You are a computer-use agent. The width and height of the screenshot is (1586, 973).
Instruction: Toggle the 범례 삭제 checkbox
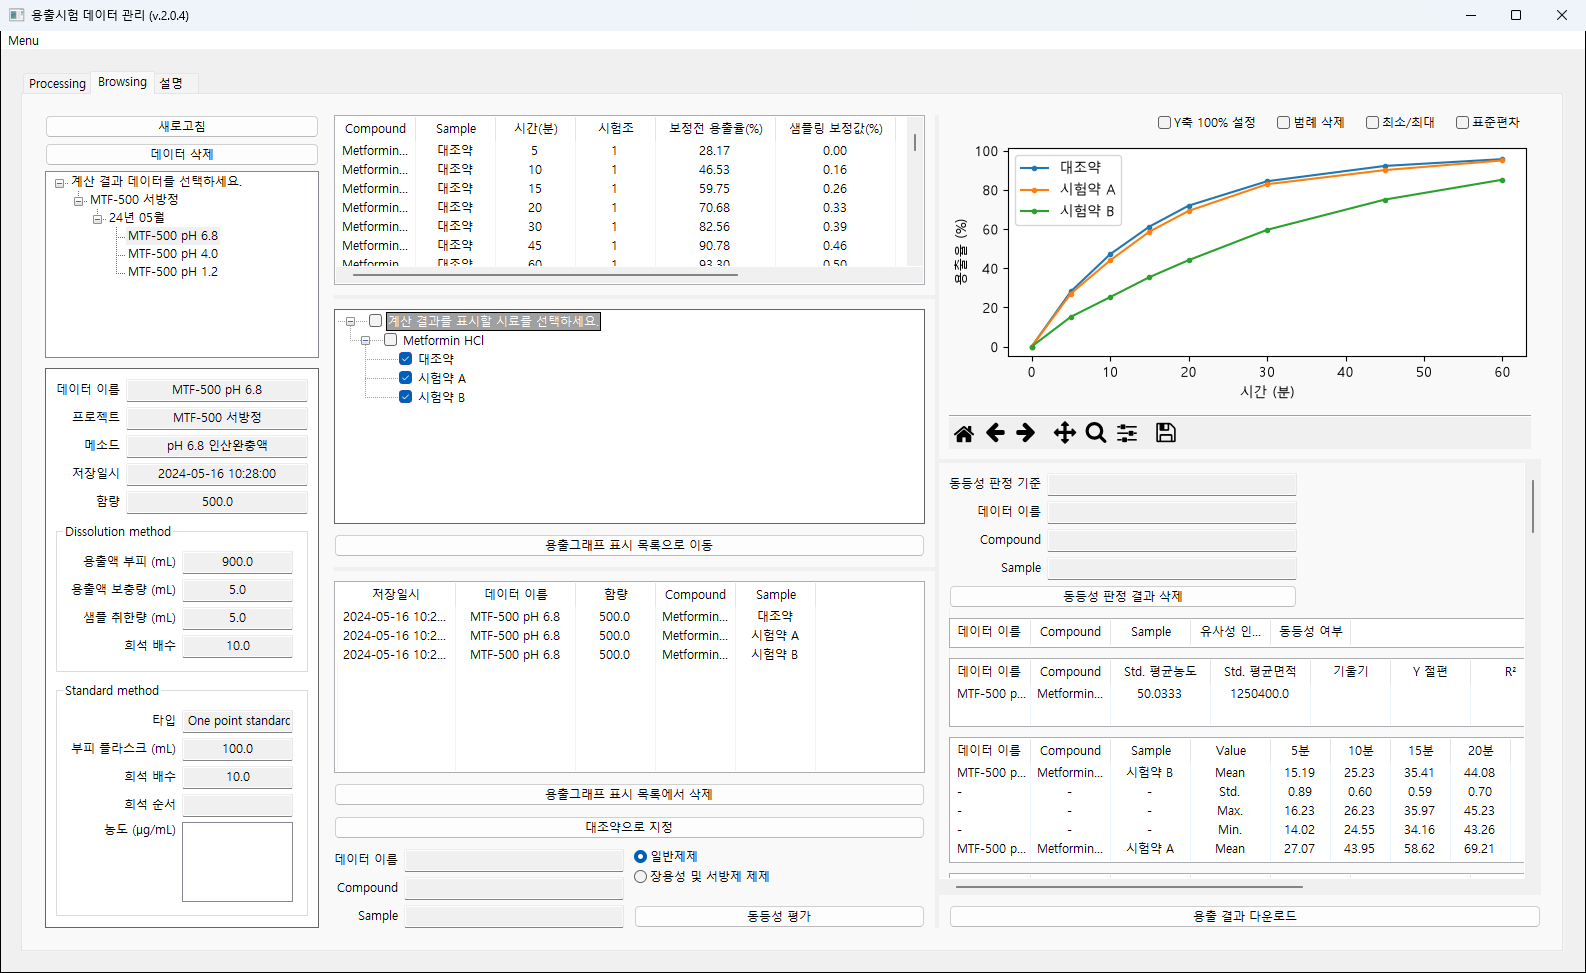[1284, 122]
